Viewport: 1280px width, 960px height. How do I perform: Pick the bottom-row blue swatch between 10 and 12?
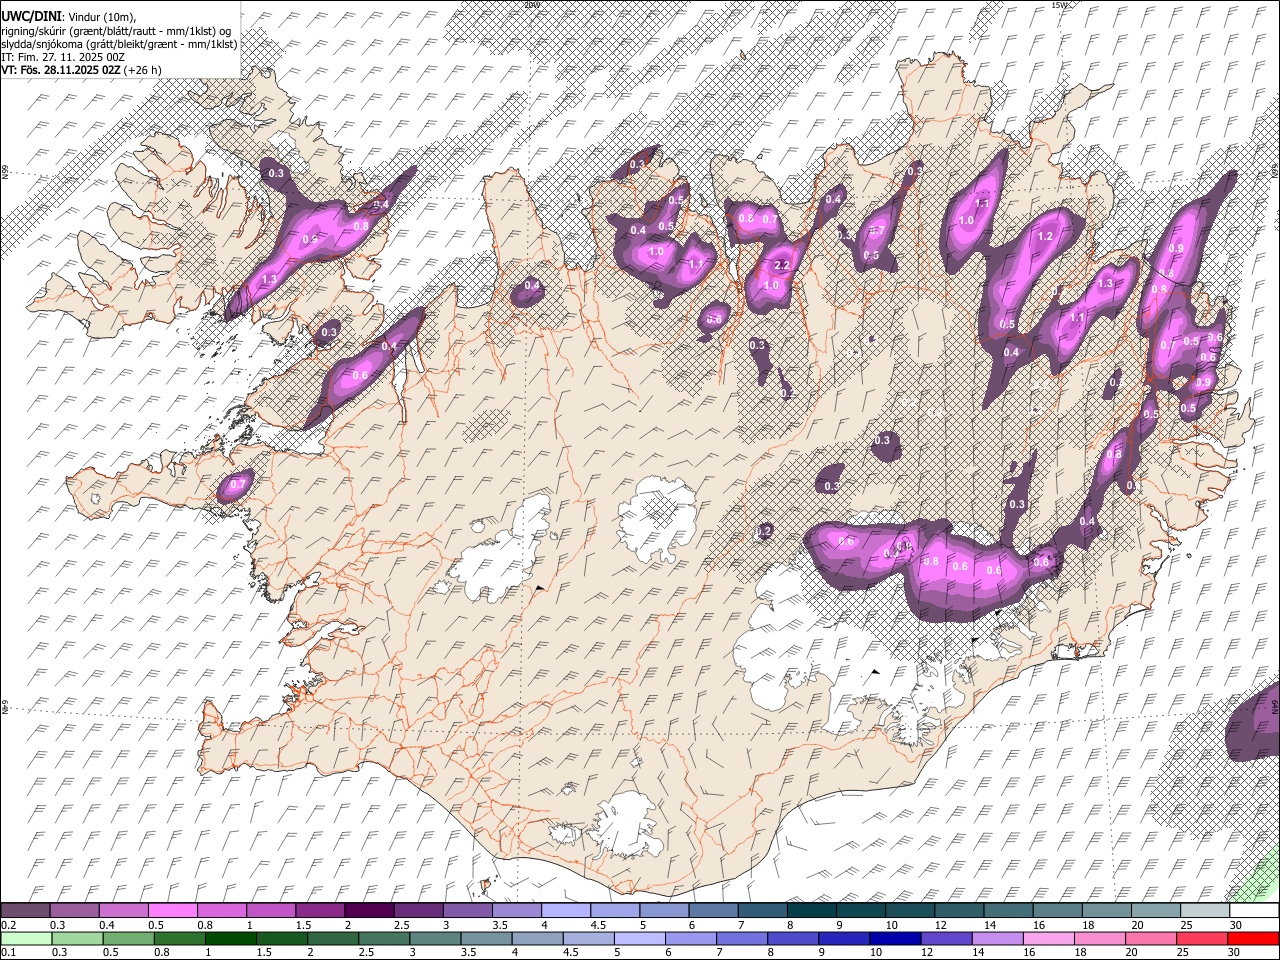click(x=896, y=938)
